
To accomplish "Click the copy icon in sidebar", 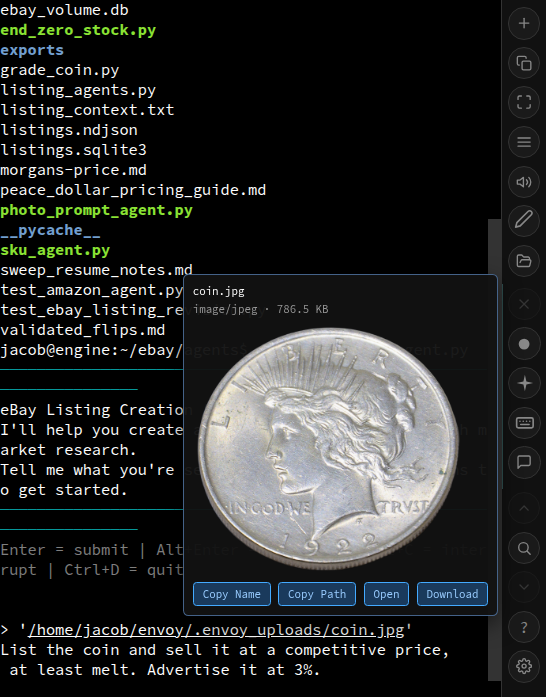I will [x=524, y=63].
